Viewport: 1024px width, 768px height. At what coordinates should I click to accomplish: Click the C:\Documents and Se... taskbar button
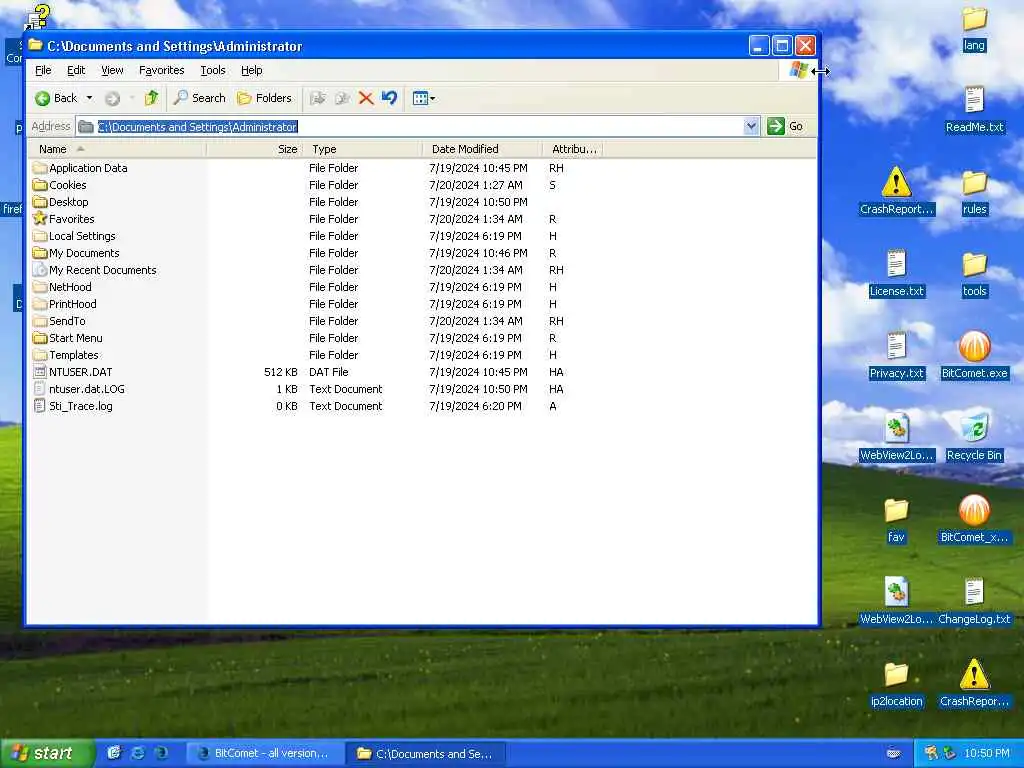click(426, 754)
